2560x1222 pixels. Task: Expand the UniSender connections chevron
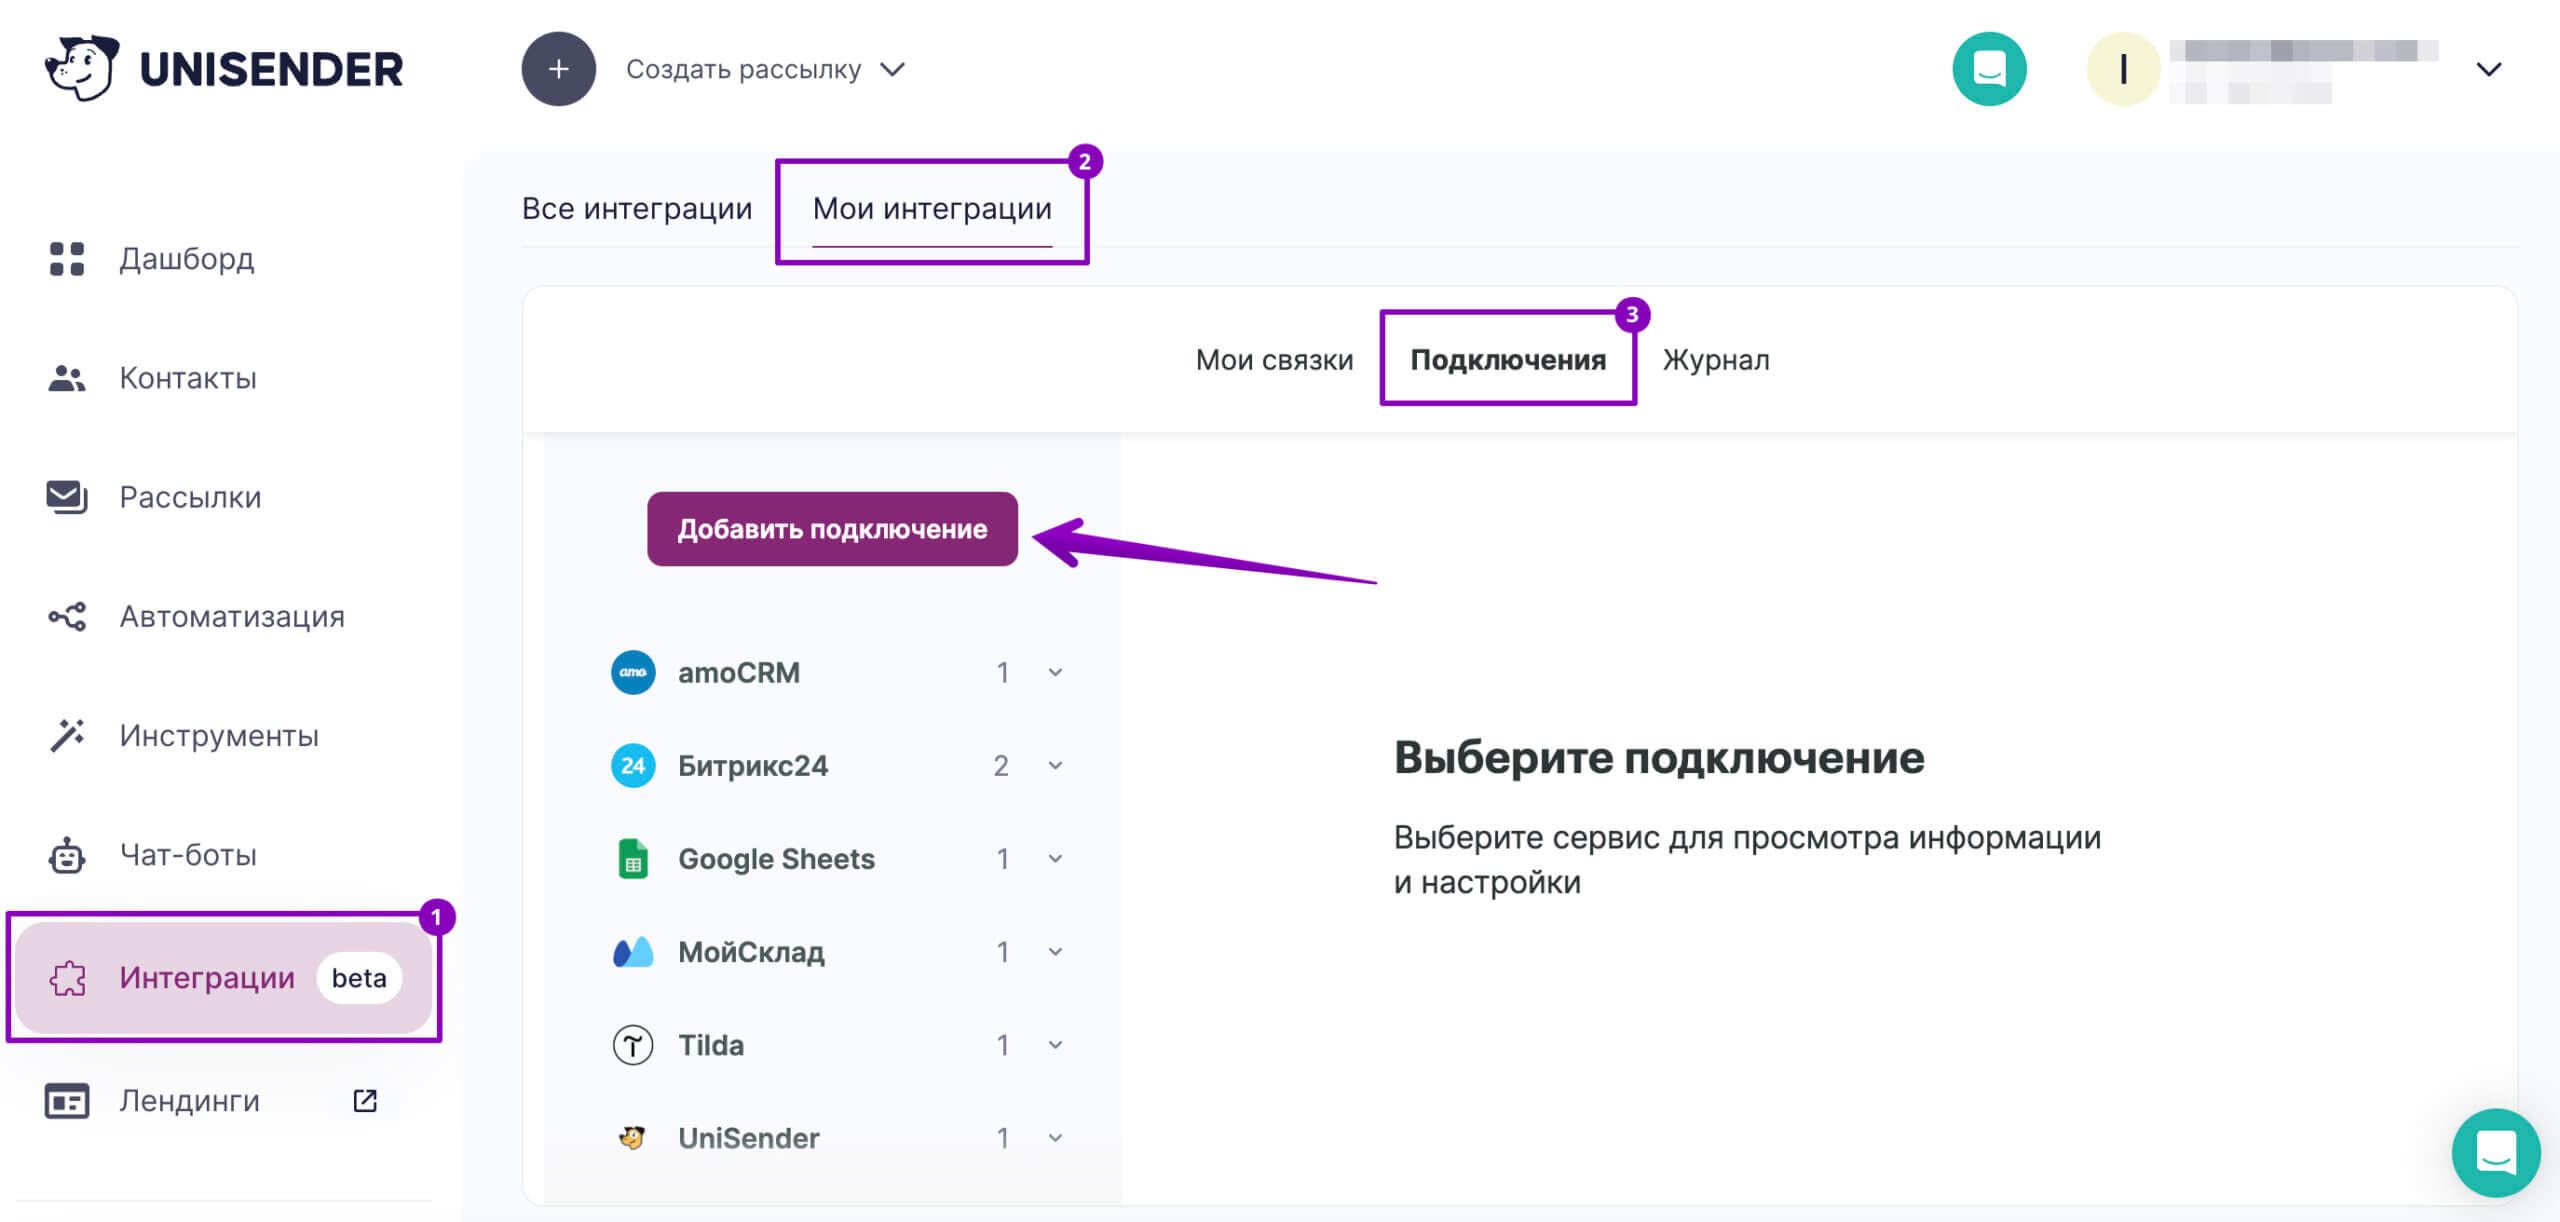coord(1055,1138)
